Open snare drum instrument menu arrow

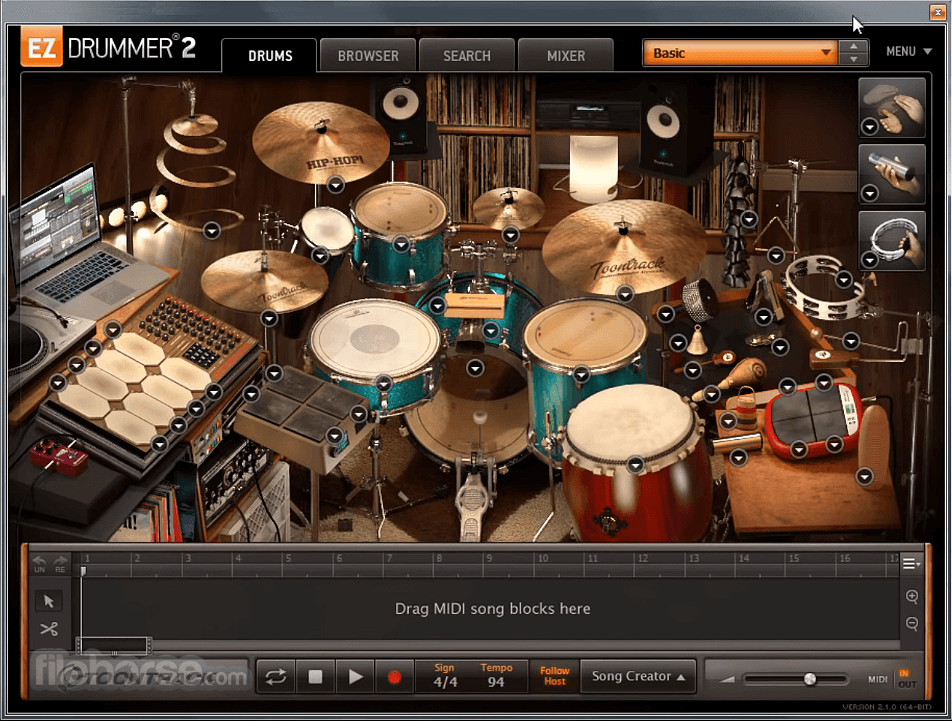[x=383, y=384]
